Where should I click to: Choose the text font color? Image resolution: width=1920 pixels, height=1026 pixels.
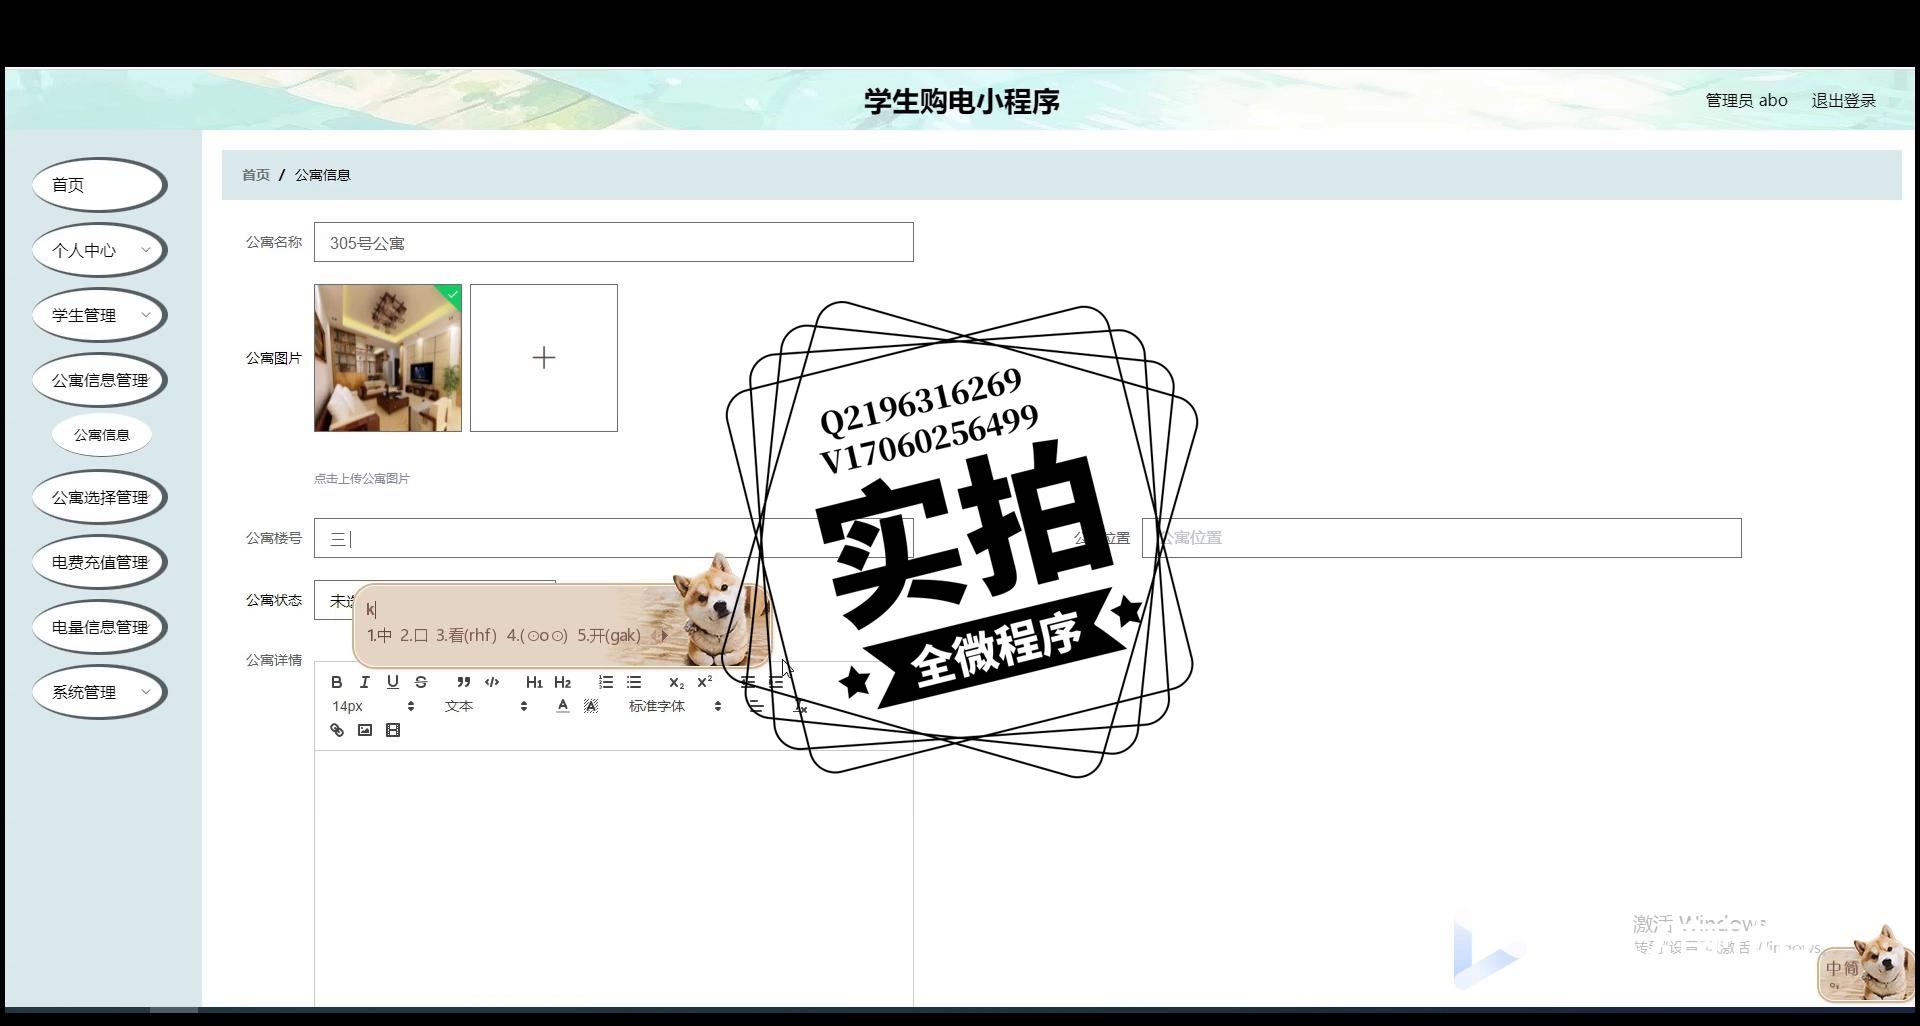point(563,706)
